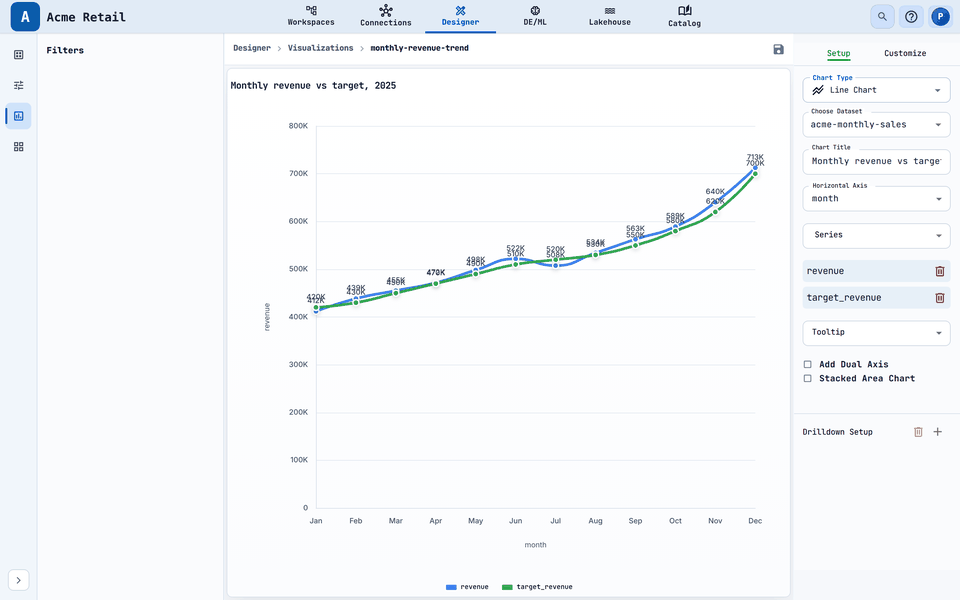Viewport: 960px width, 600px height.
Task: Click the sidebar dashboard tiles icon
Action: (x=18, y=147)
